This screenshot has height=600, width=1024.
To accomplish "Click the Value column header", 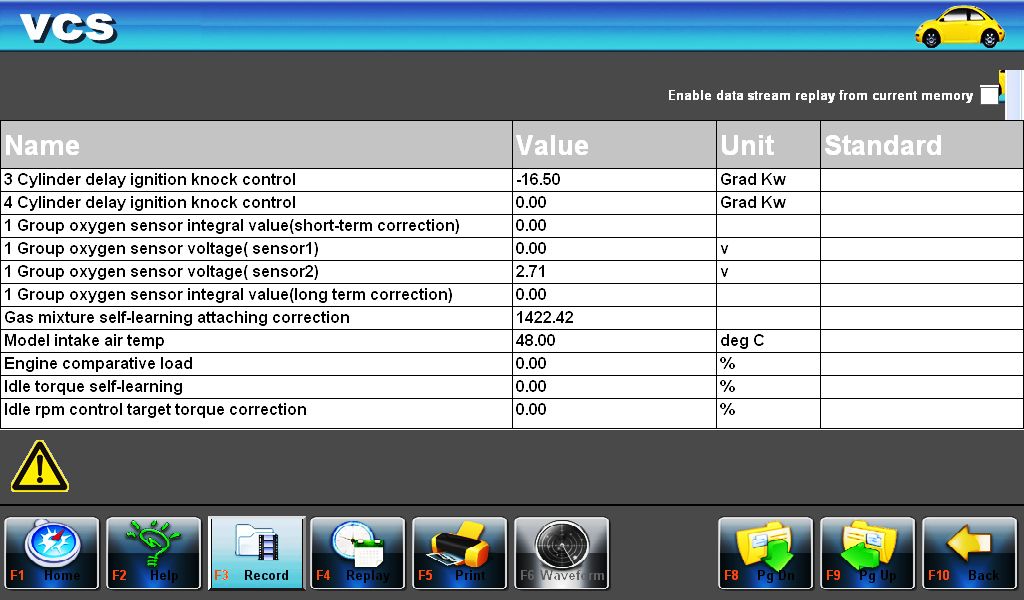I will coord(615,144).
